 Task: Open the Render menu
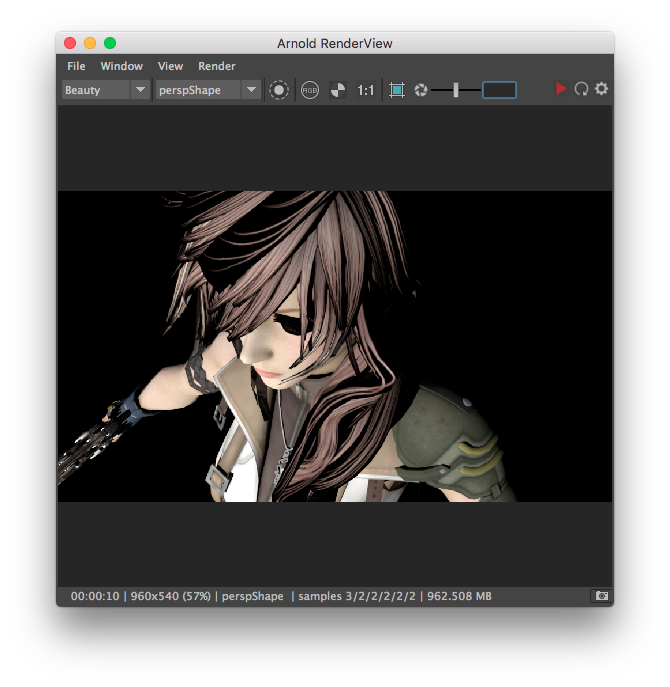click(x=216, y=66)
